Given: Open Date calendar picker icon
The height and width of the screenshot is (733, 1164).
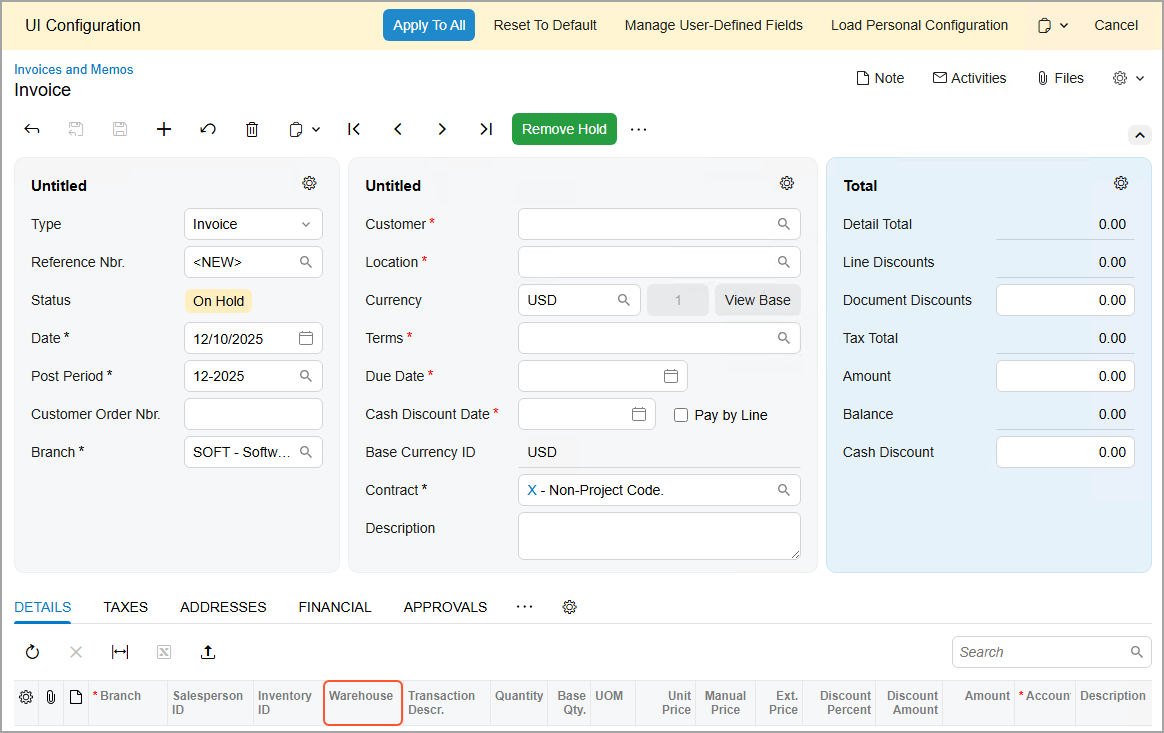Looking at the screenshot, I should [x=306, y=339].
